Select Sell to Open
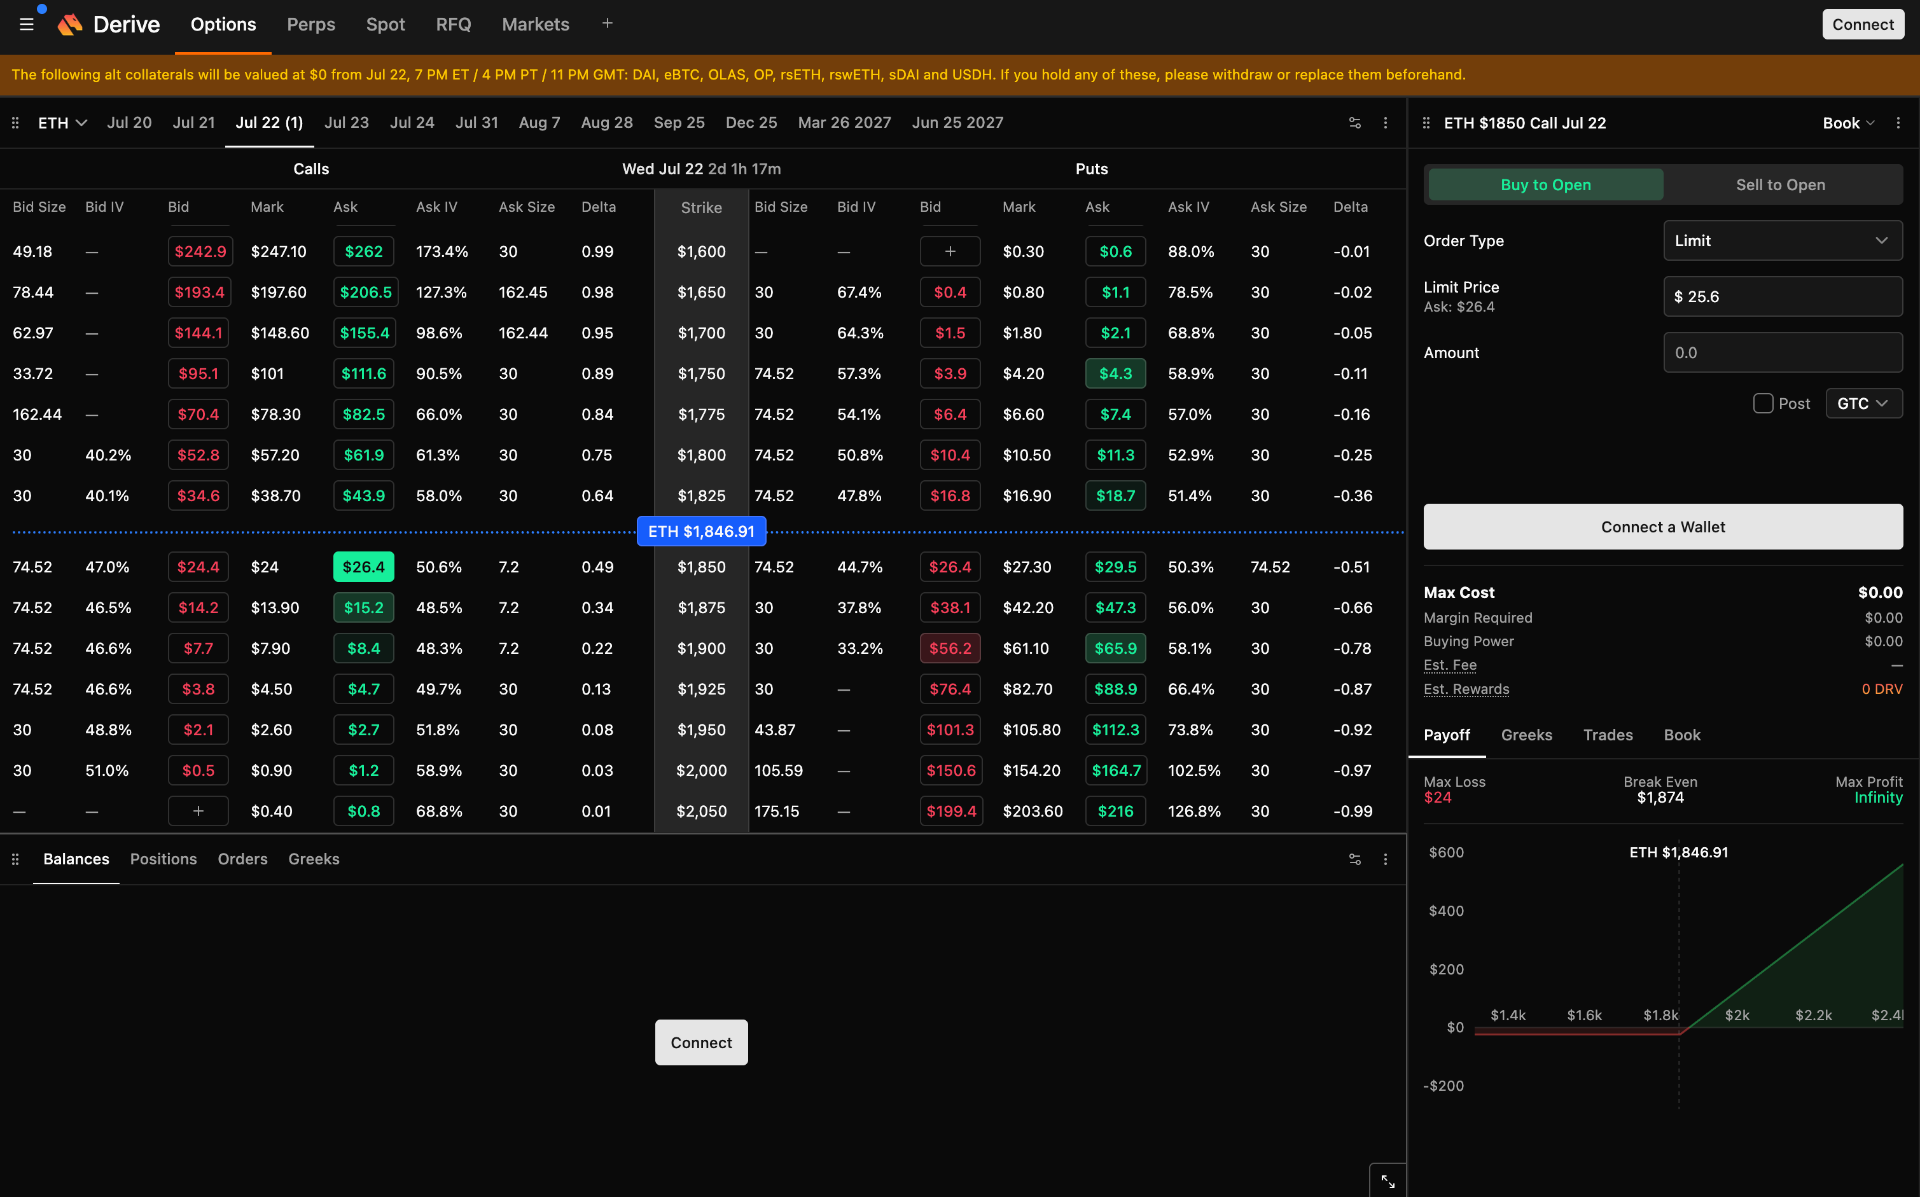 1780,185
